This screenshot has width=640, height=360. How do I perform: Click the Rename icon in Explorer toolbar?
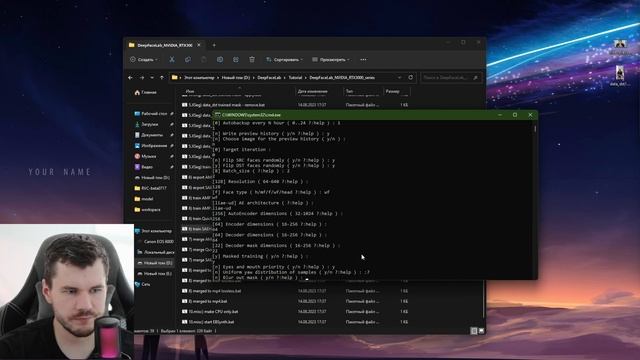click(x=220, y=60)
